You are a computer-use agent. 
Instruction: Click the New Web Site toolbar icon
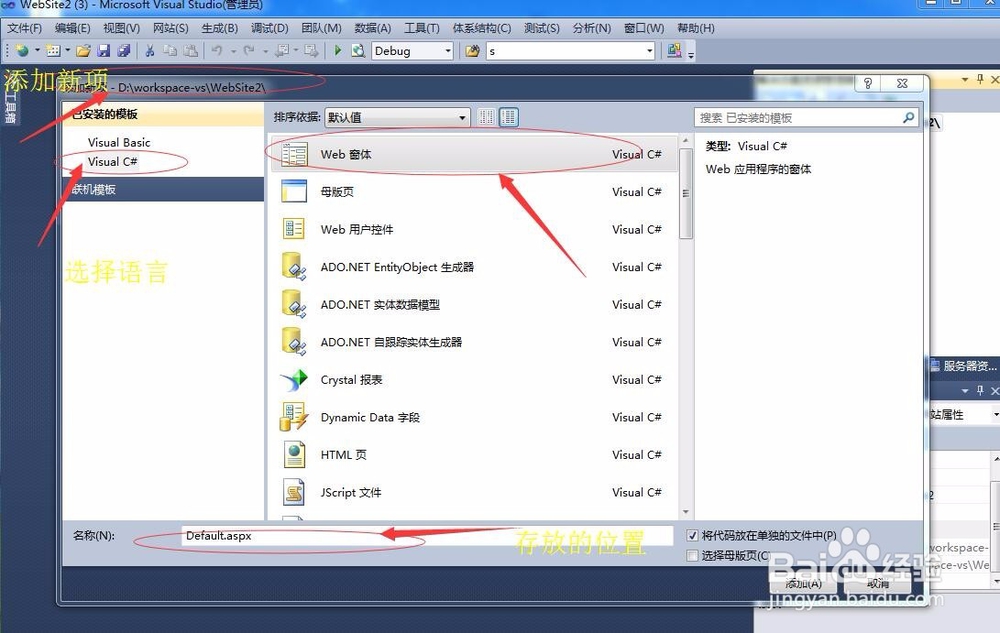pos(23,50)
